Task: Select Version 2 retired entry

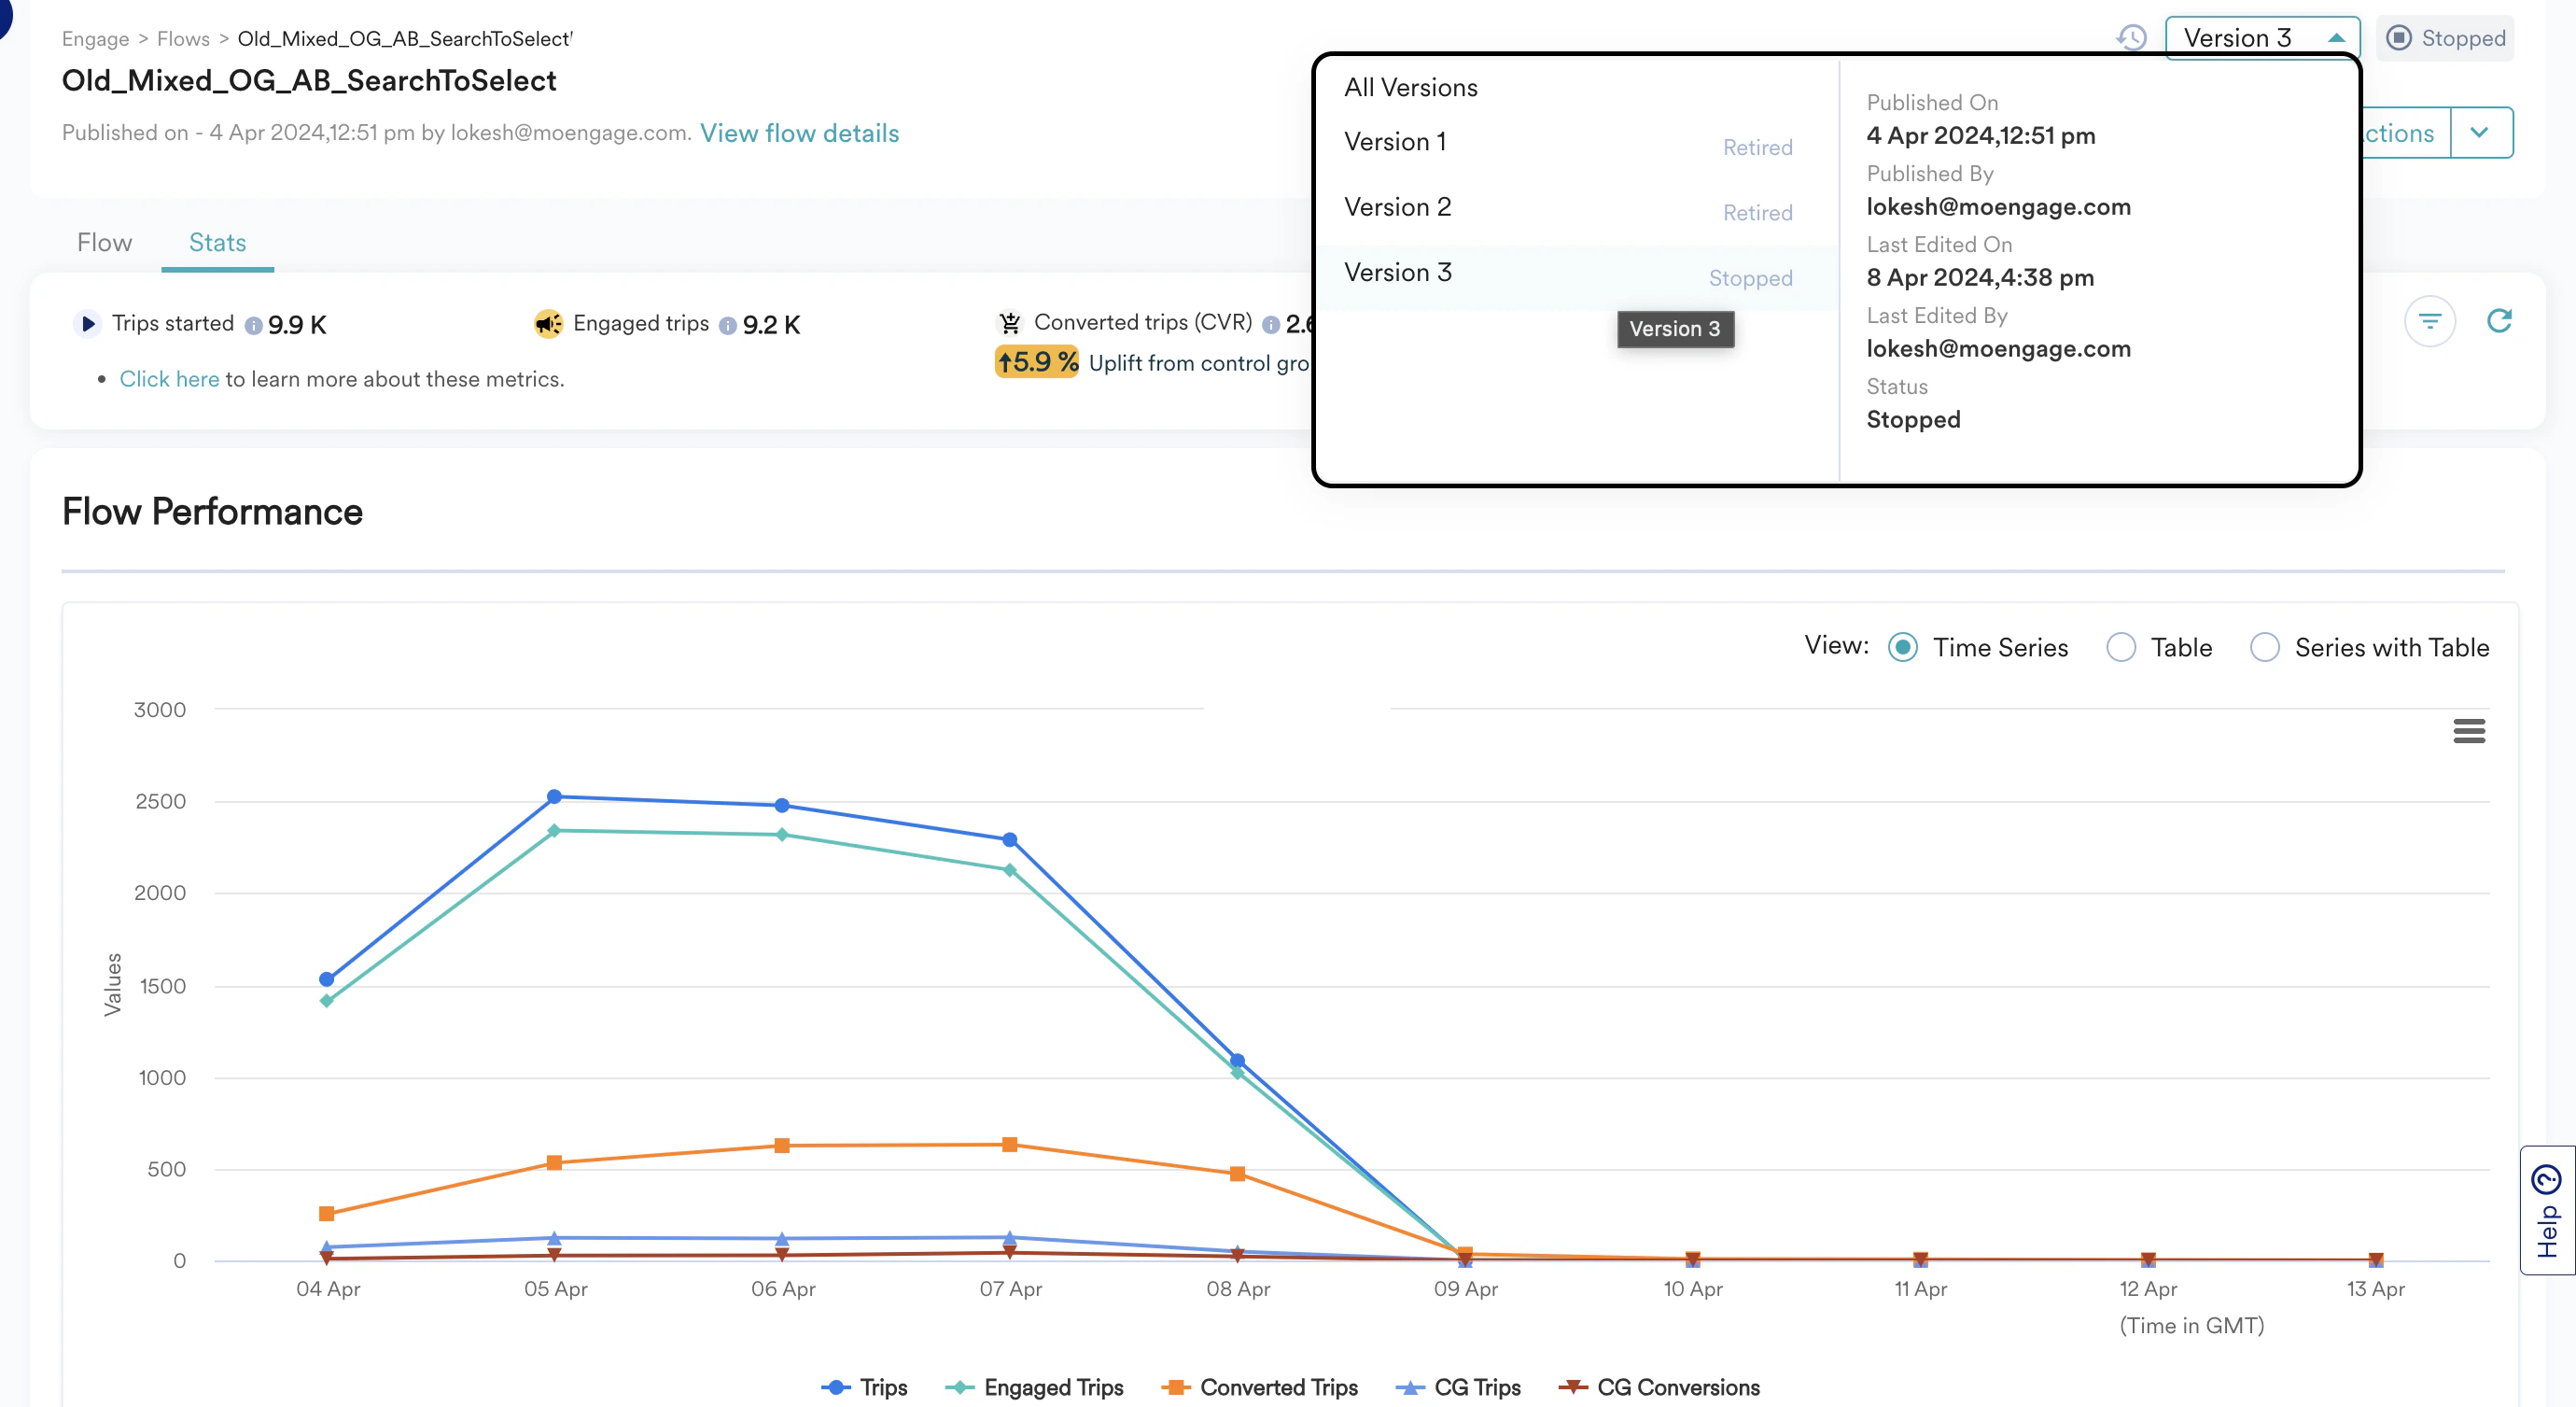Action: pyautogui.click(x=1397, y=208)
